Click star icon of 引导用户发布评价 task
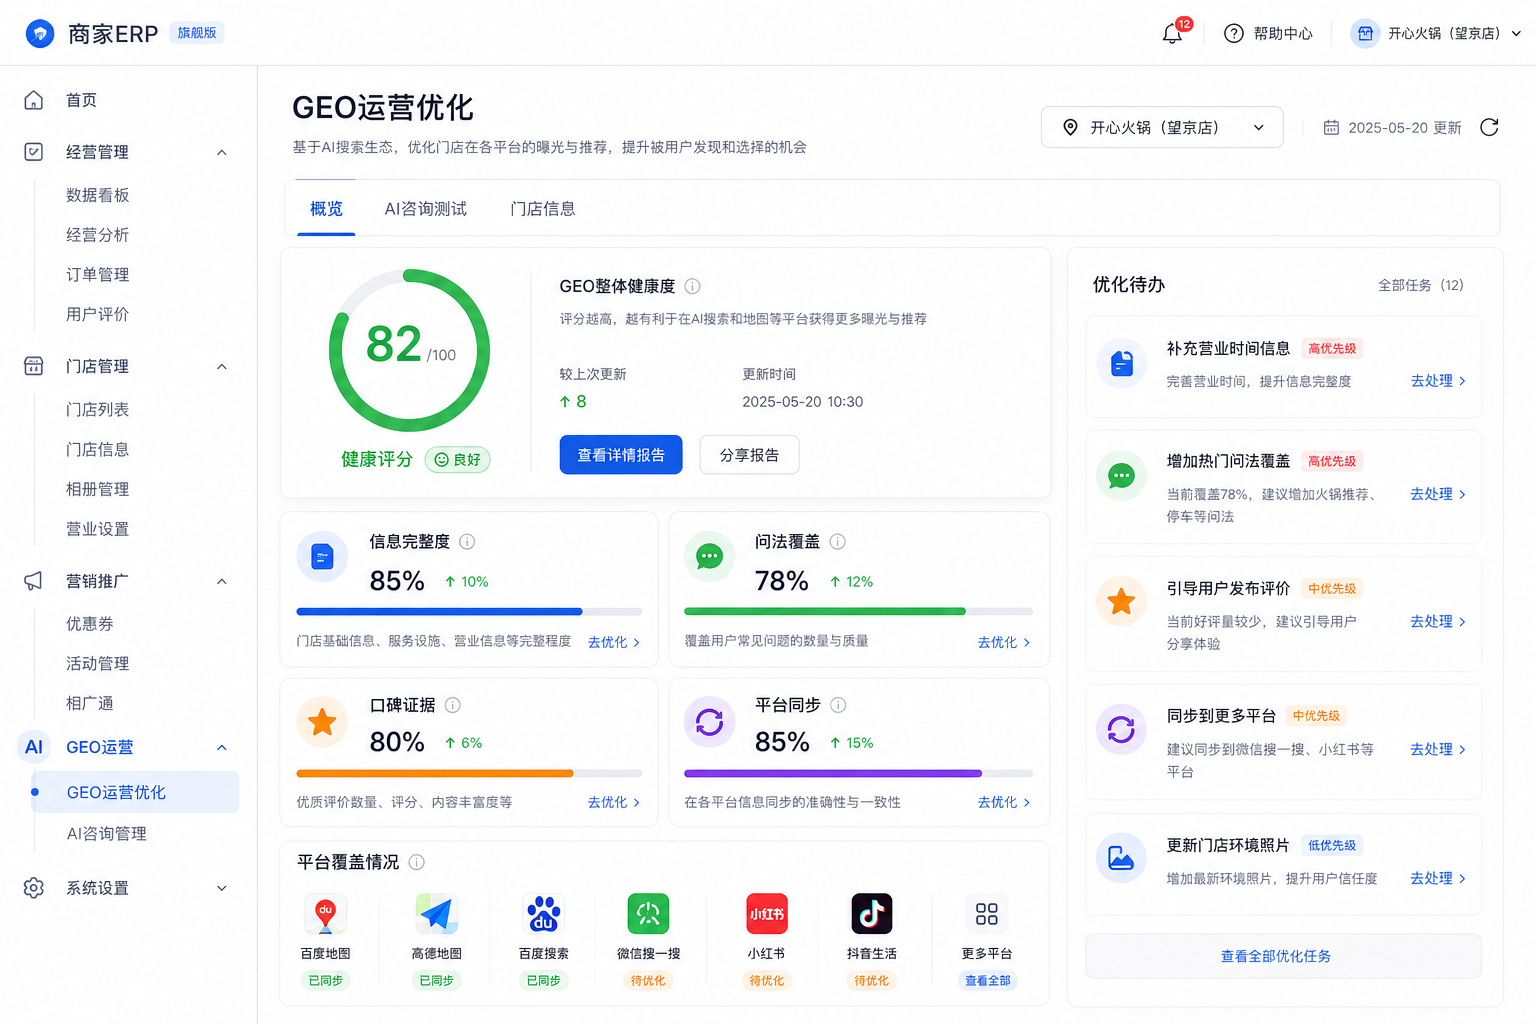 [x=1122, y=601]
